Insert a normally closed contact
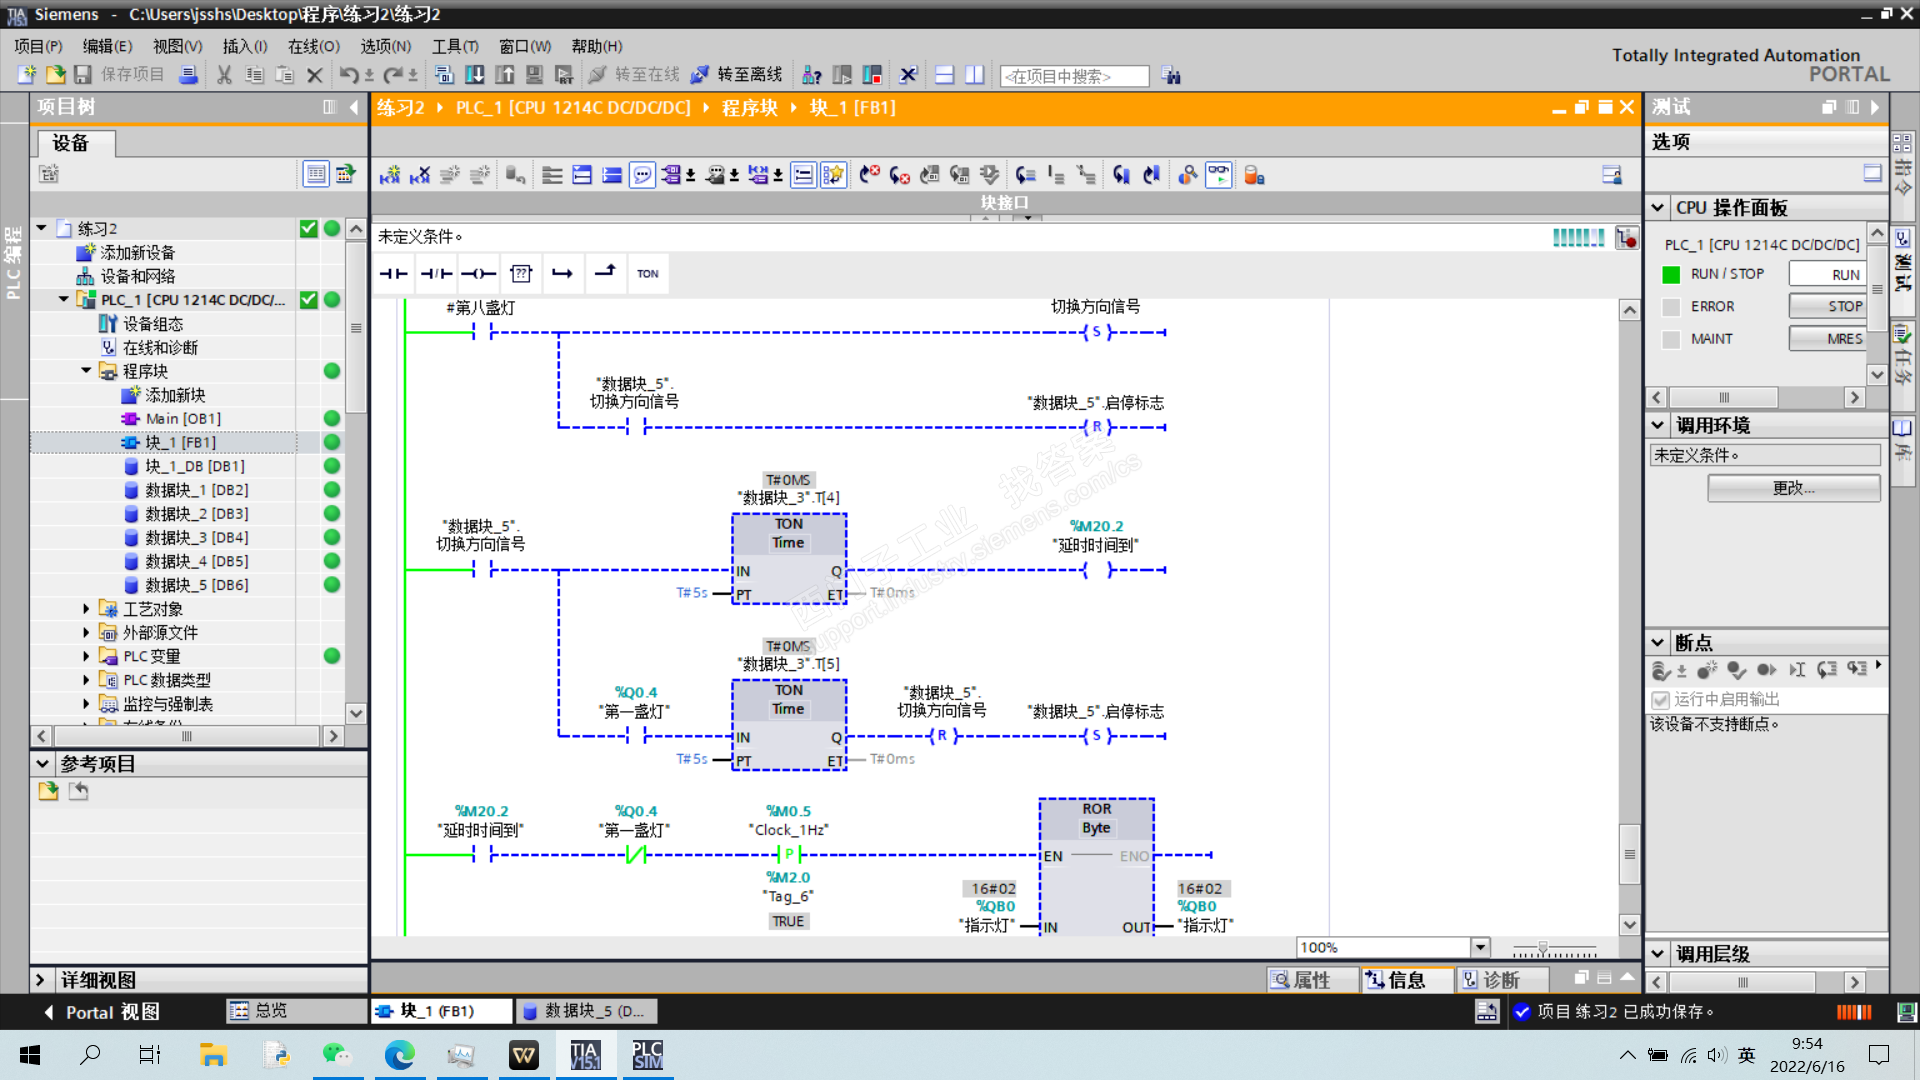1920x1080 pixels. [x=436, y=273]
